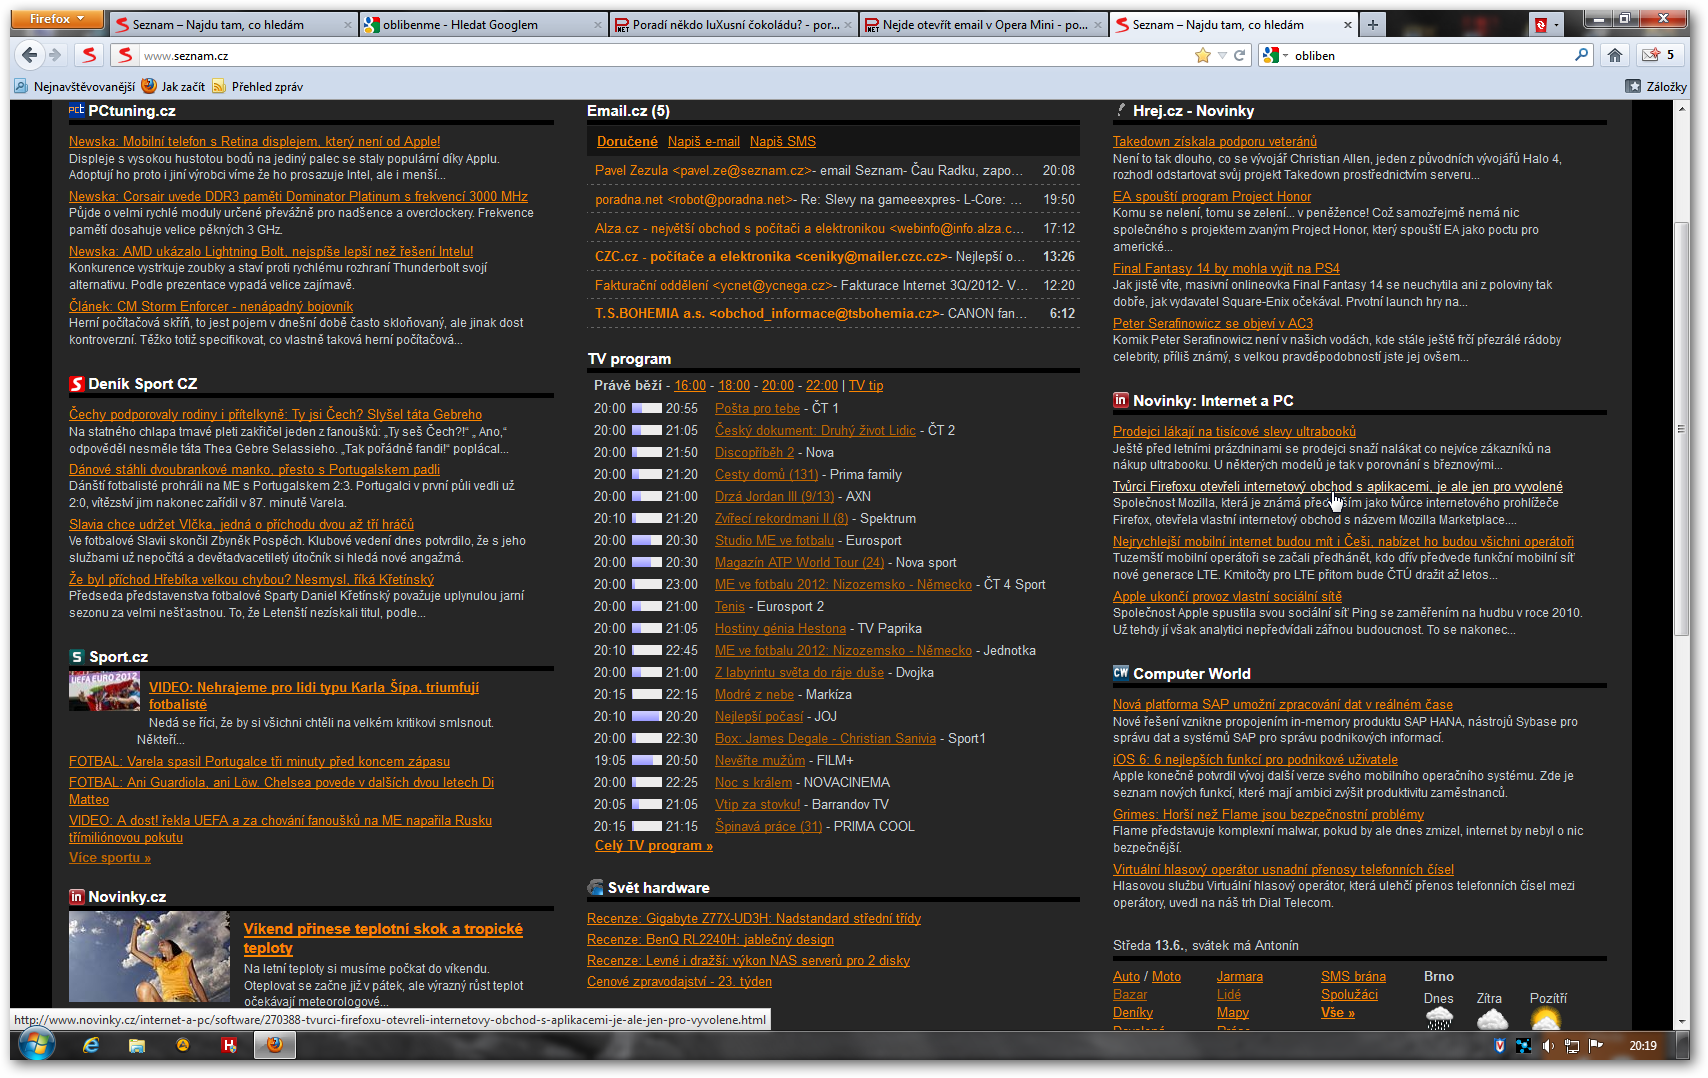Open the Záložky bookmarks button

coord(1656,87)
